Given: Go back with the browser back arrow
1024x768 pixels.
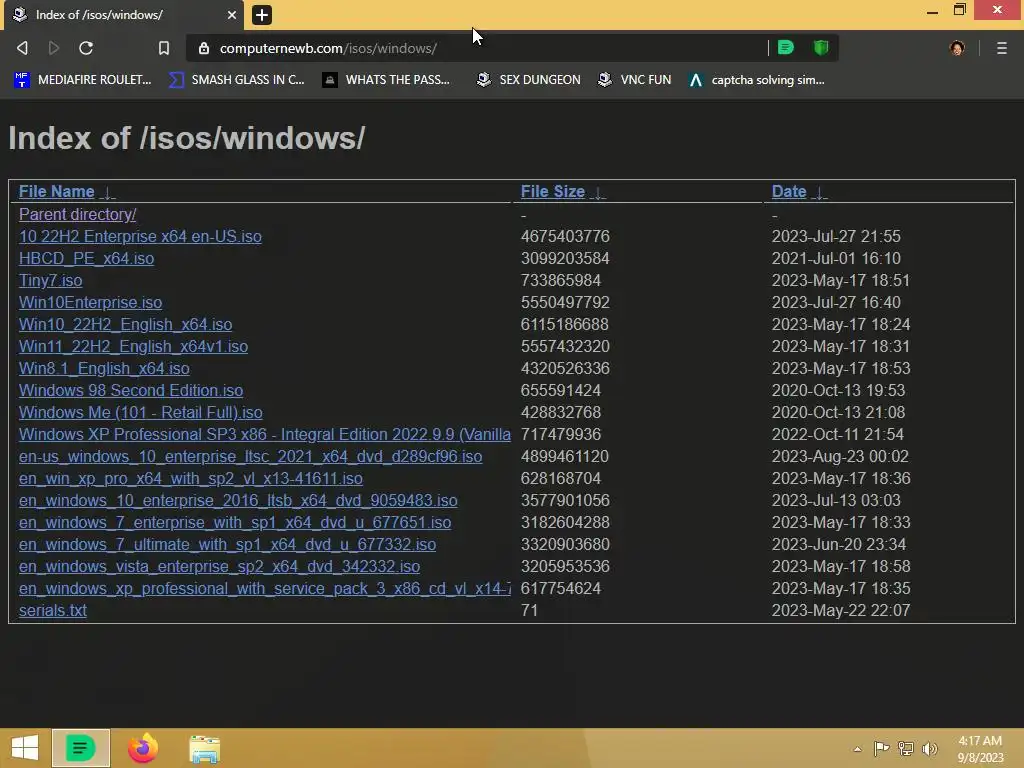Looking at the screenshot, I should (22, 48).
